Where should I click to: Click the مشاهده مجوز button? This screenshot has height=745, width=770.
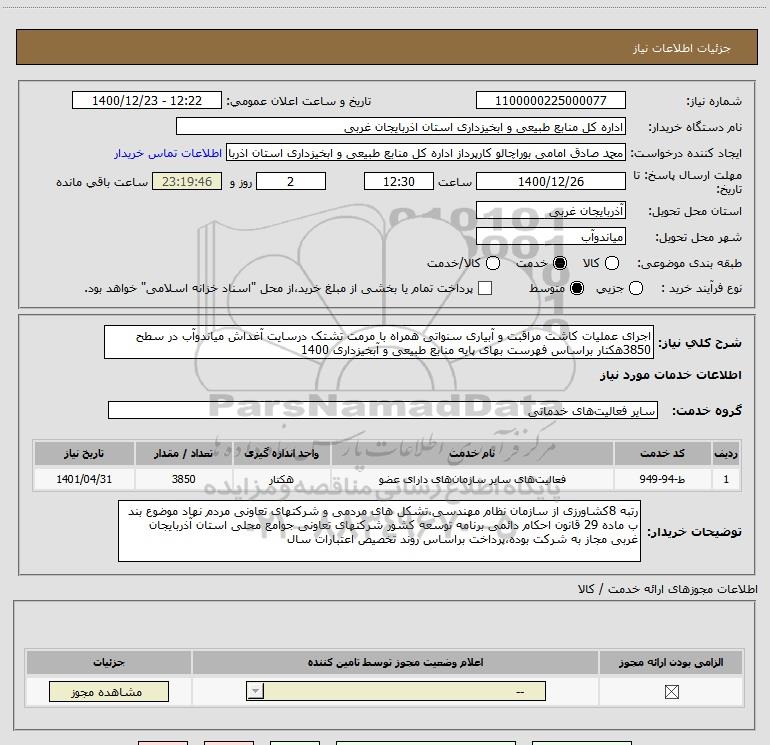coord(109,691)
